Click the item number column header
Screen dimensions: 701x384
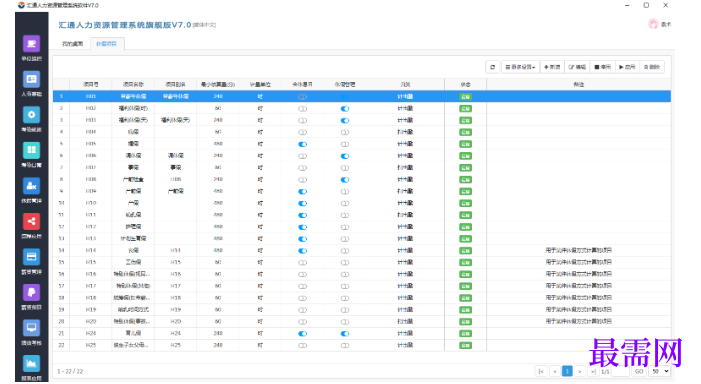pos(91,84)
